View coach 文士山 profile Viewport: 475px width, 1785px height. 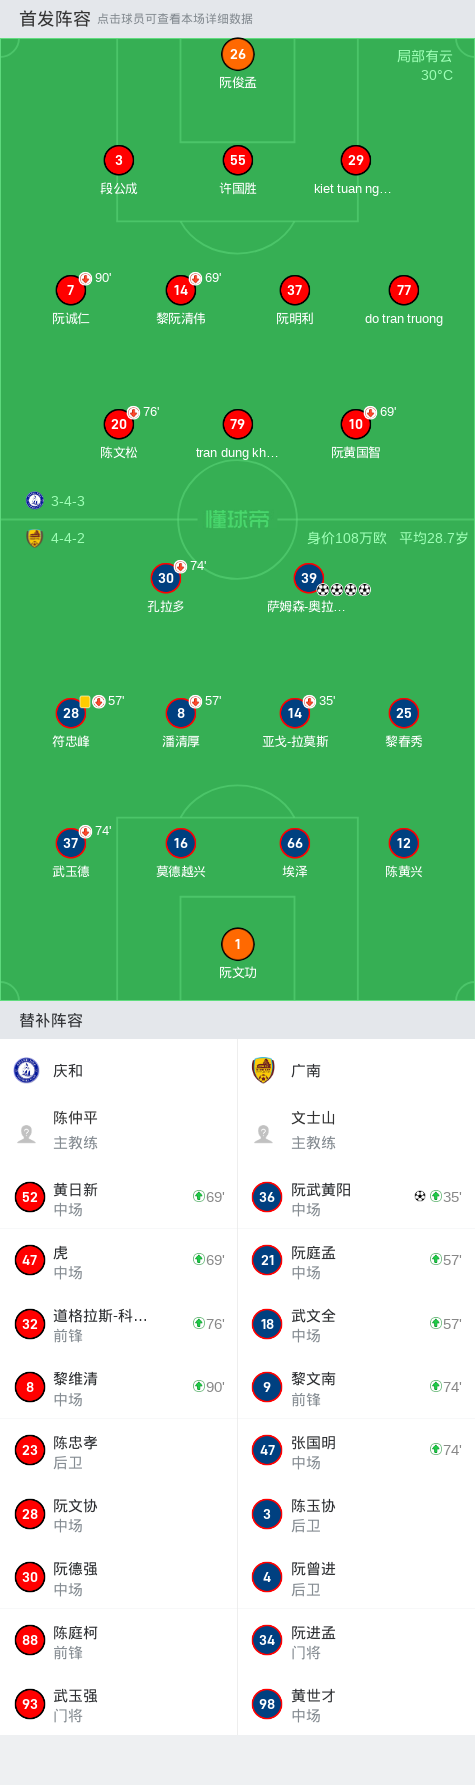[x=356, y=1131]
